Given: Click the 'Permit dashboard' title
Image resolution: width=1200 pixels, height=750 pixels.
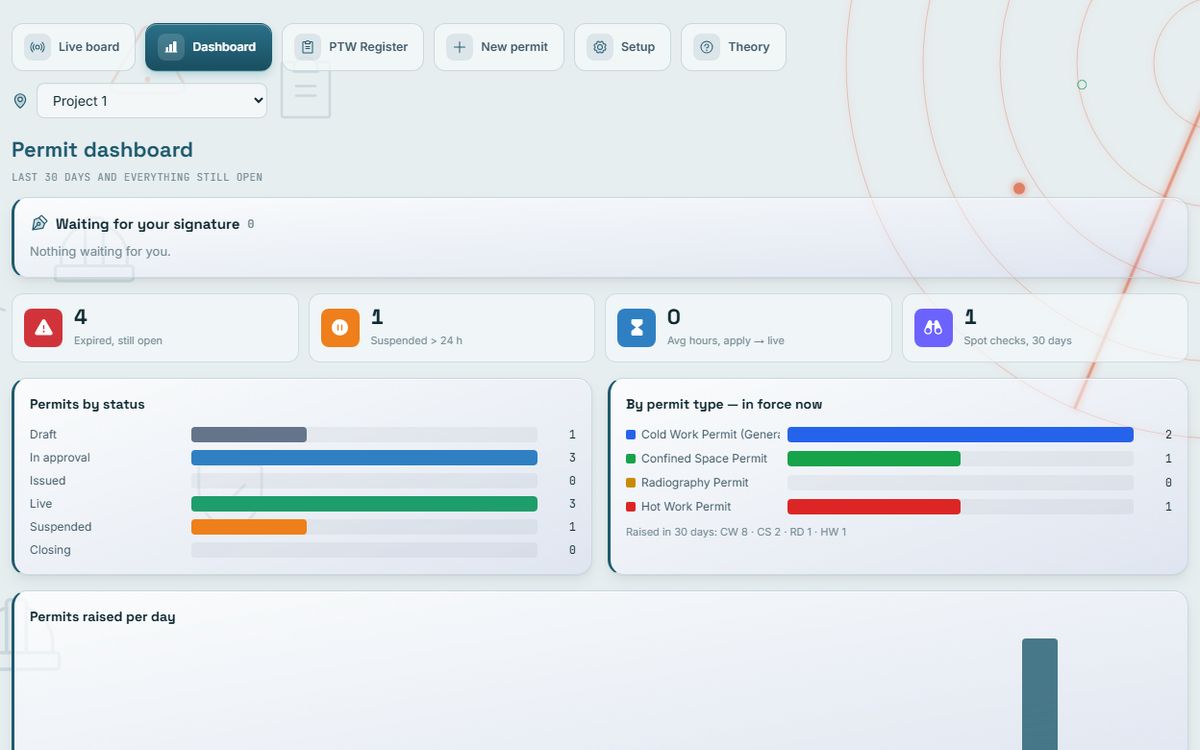Looking at the screenshot, I should click(102, 150).
